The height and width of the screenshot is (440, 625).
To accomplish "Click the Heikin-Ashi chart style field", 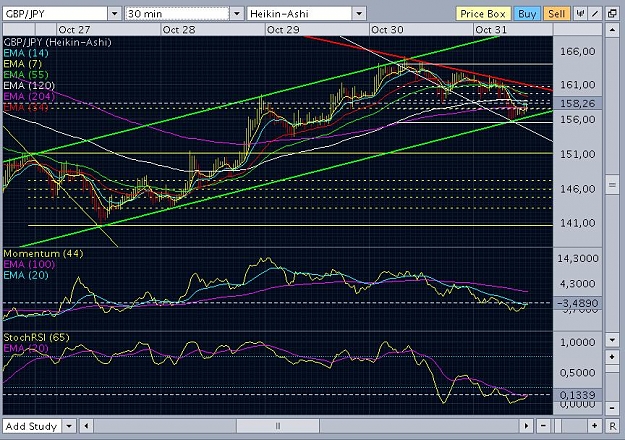I will click(300, 14).
